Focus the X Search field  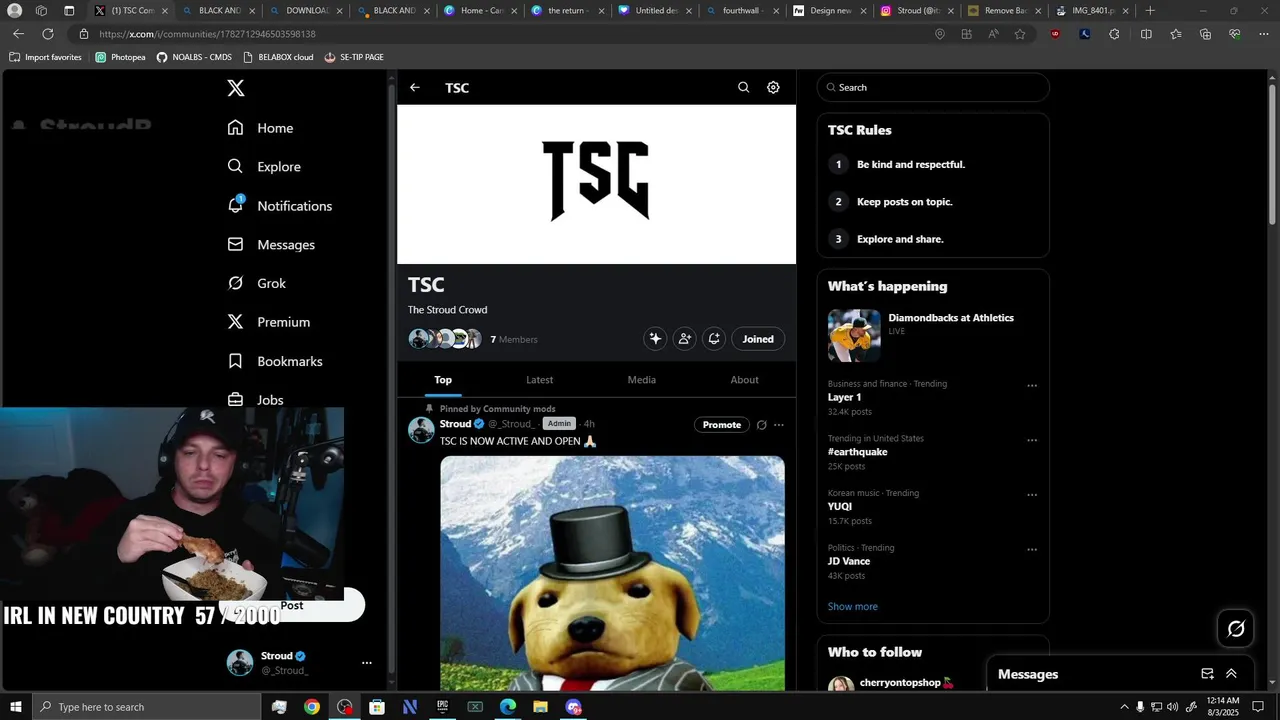coord(933,88)
